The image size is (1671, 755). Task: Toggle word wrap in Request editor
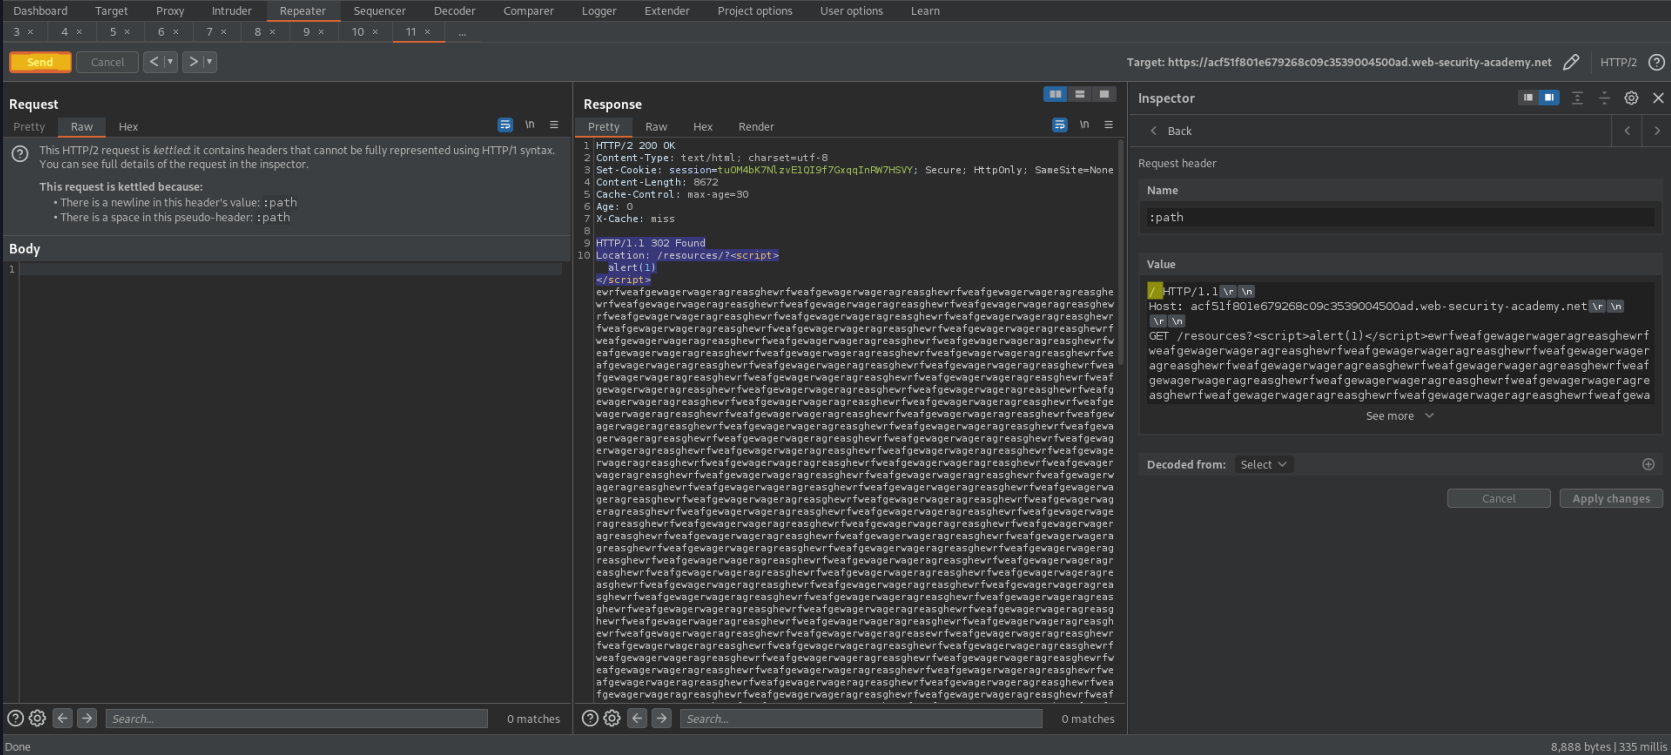point(505,125)
